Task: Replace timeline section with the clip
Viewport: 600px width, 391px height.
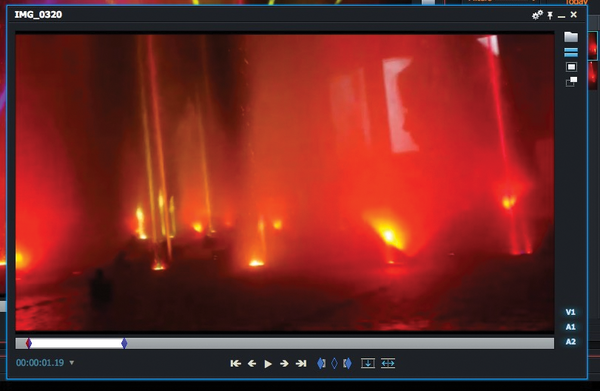Action: (x=388, y=363)
